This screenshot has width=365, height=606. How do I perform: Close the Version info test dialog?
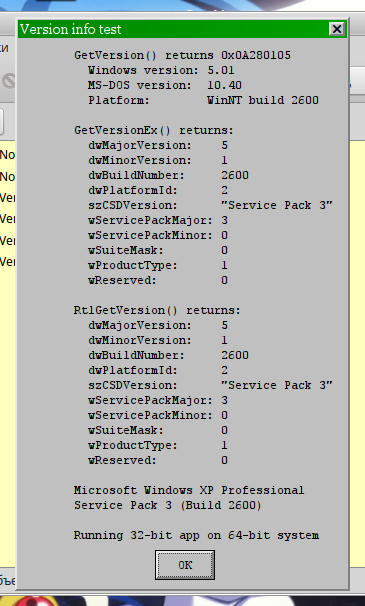tap(337, 29)
